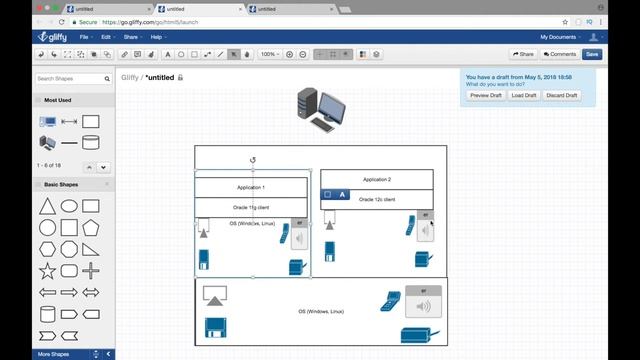Bookmark the page with star icon
This screenshot has width=640, height=360.
565,22
